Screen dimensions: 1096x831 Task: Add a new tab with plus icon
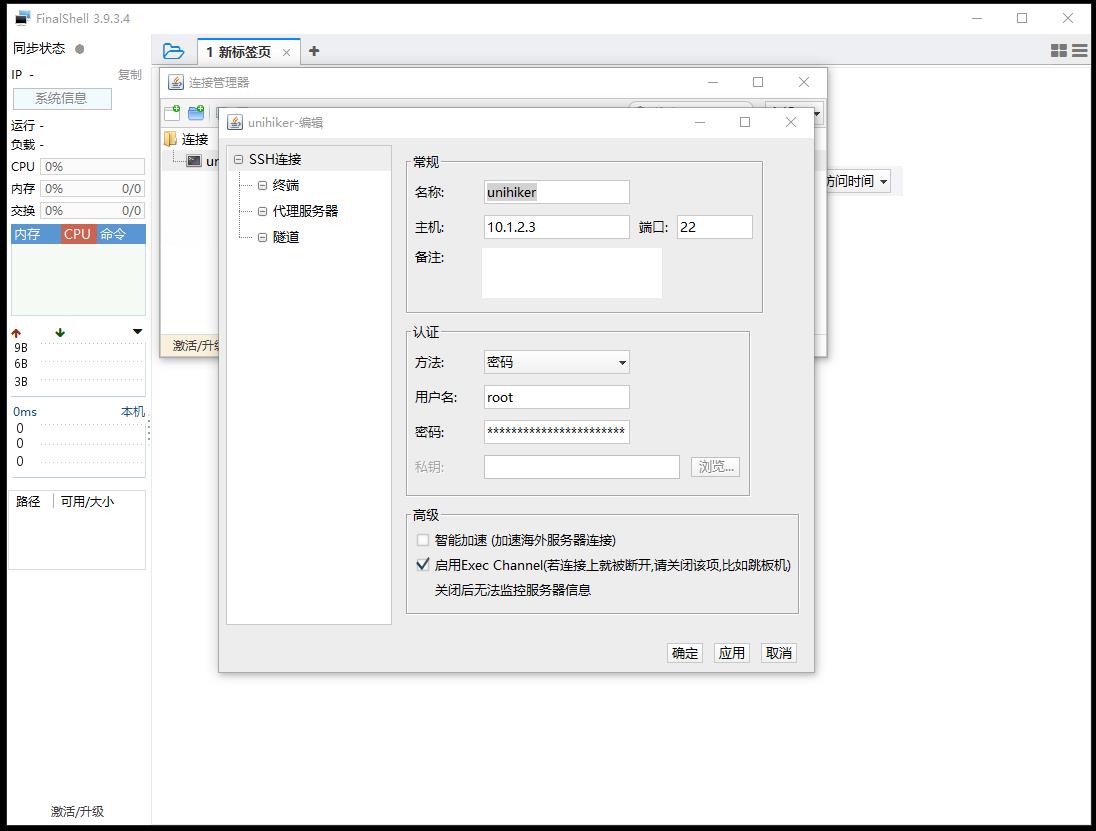click(x=314, y=51)
